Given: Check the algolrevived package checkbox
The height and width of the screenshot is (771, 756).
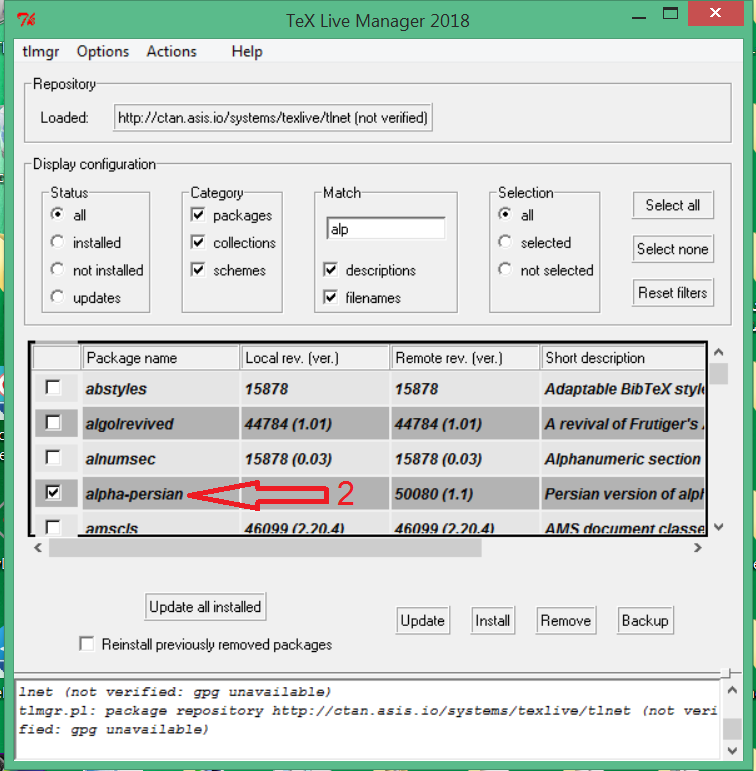Looking at the screenshot, I should (x=53, y=422).
